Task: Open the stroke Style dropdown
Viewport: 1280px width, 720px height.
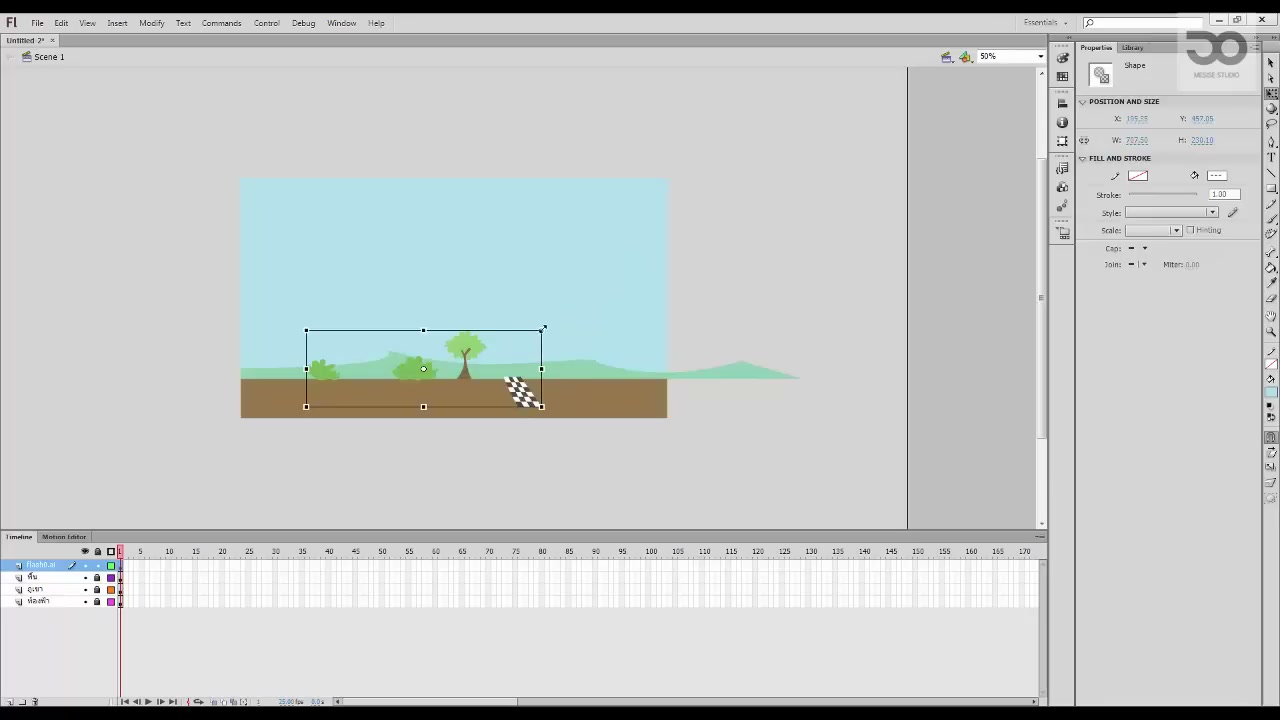Action: [1171, 213]
